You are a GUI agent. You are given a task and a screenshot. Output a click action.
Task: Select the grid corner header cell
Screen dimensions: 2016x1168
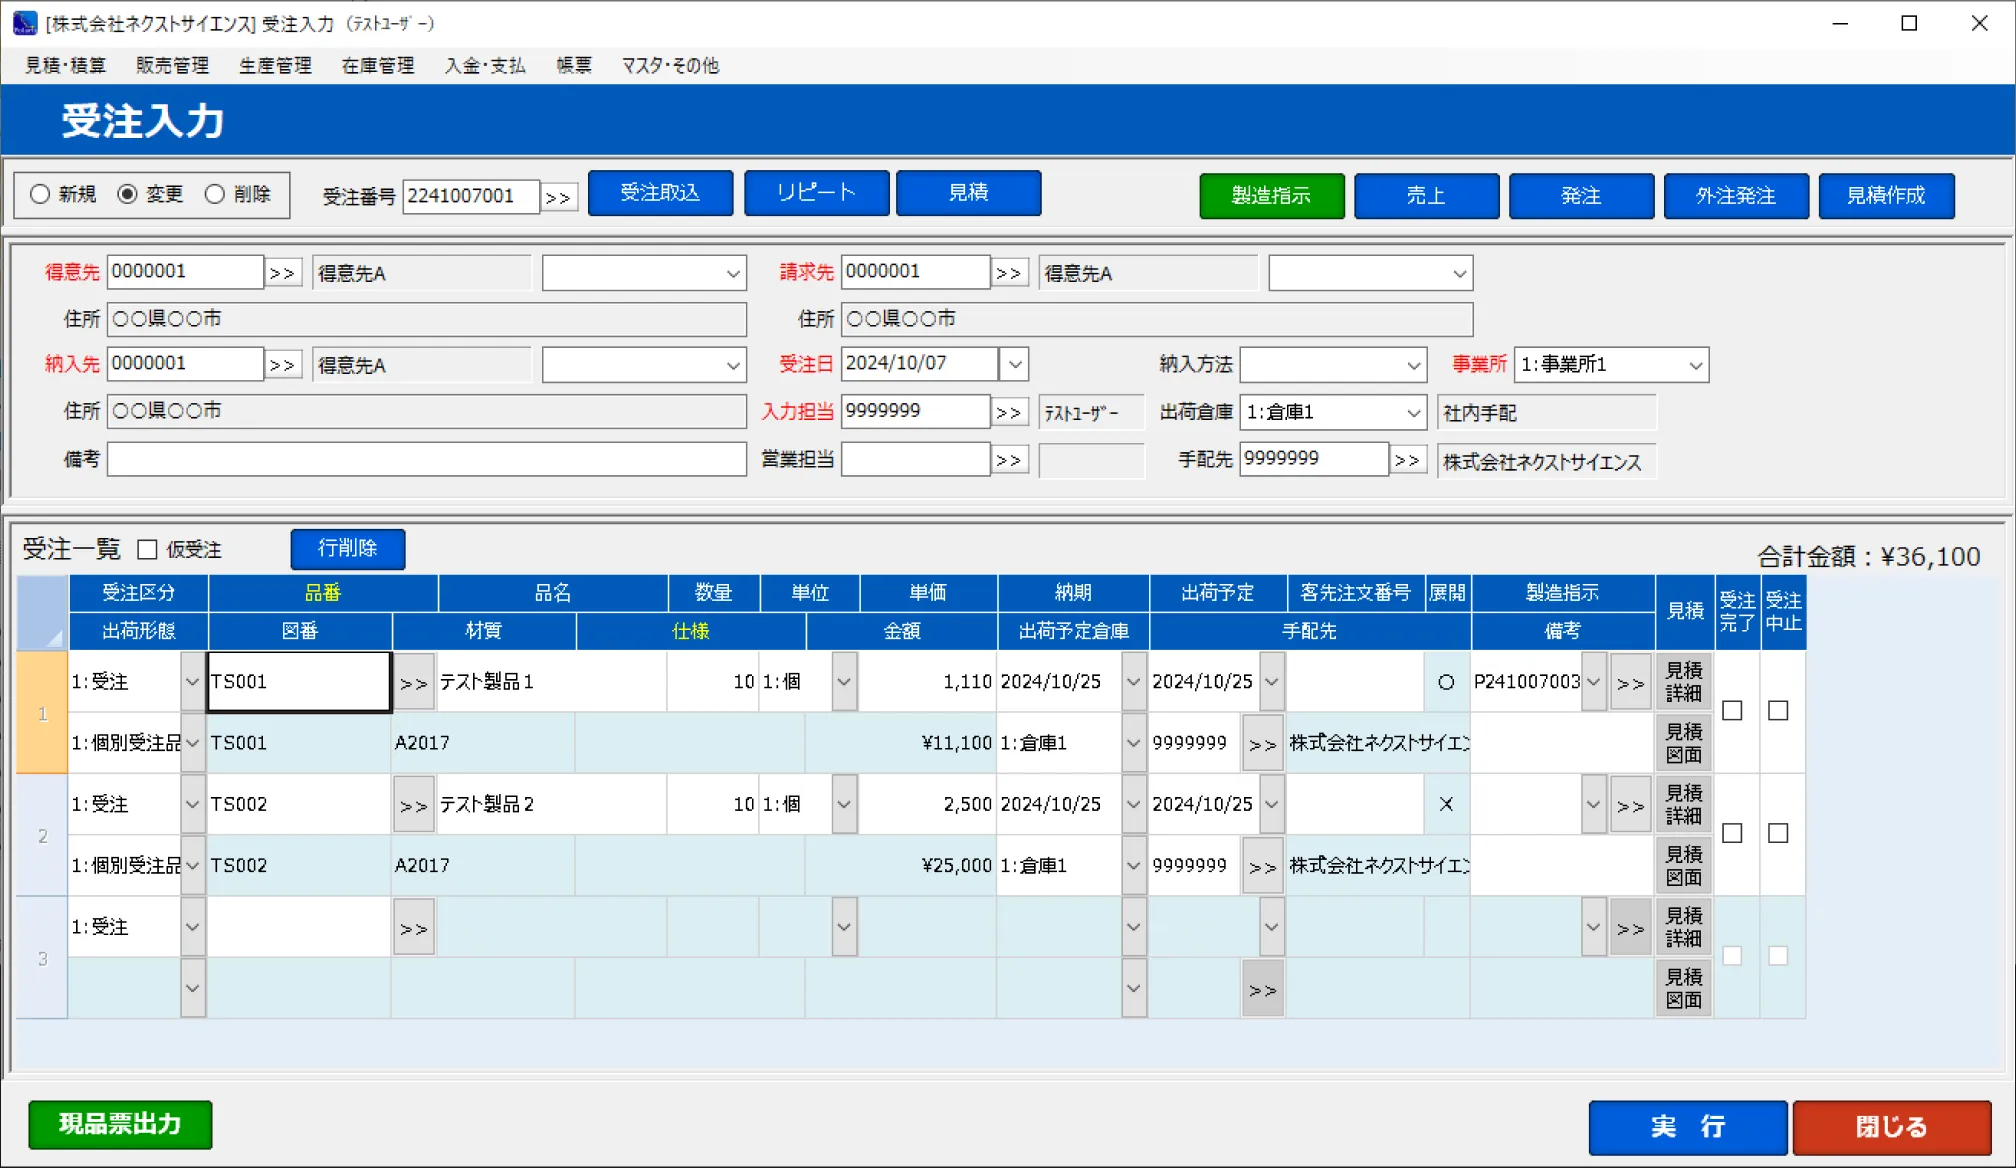[42, 612]
